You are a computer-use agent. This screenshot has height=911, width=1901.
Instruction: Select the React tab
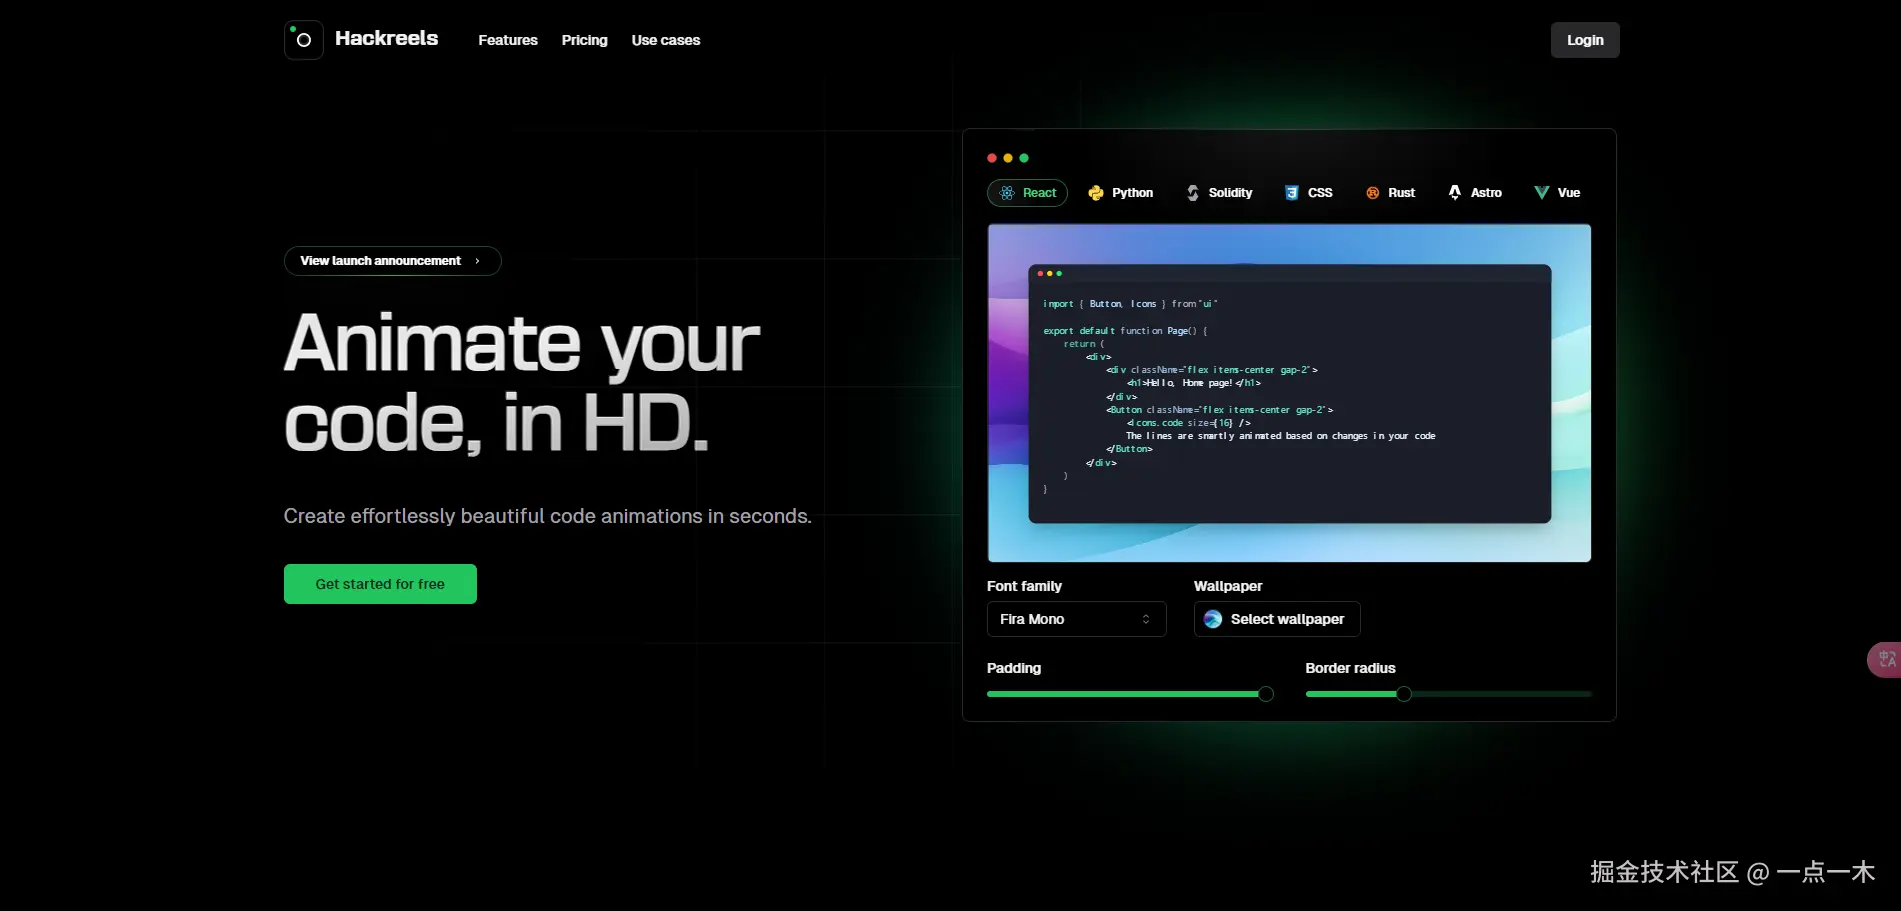(x=1027, y=193)
